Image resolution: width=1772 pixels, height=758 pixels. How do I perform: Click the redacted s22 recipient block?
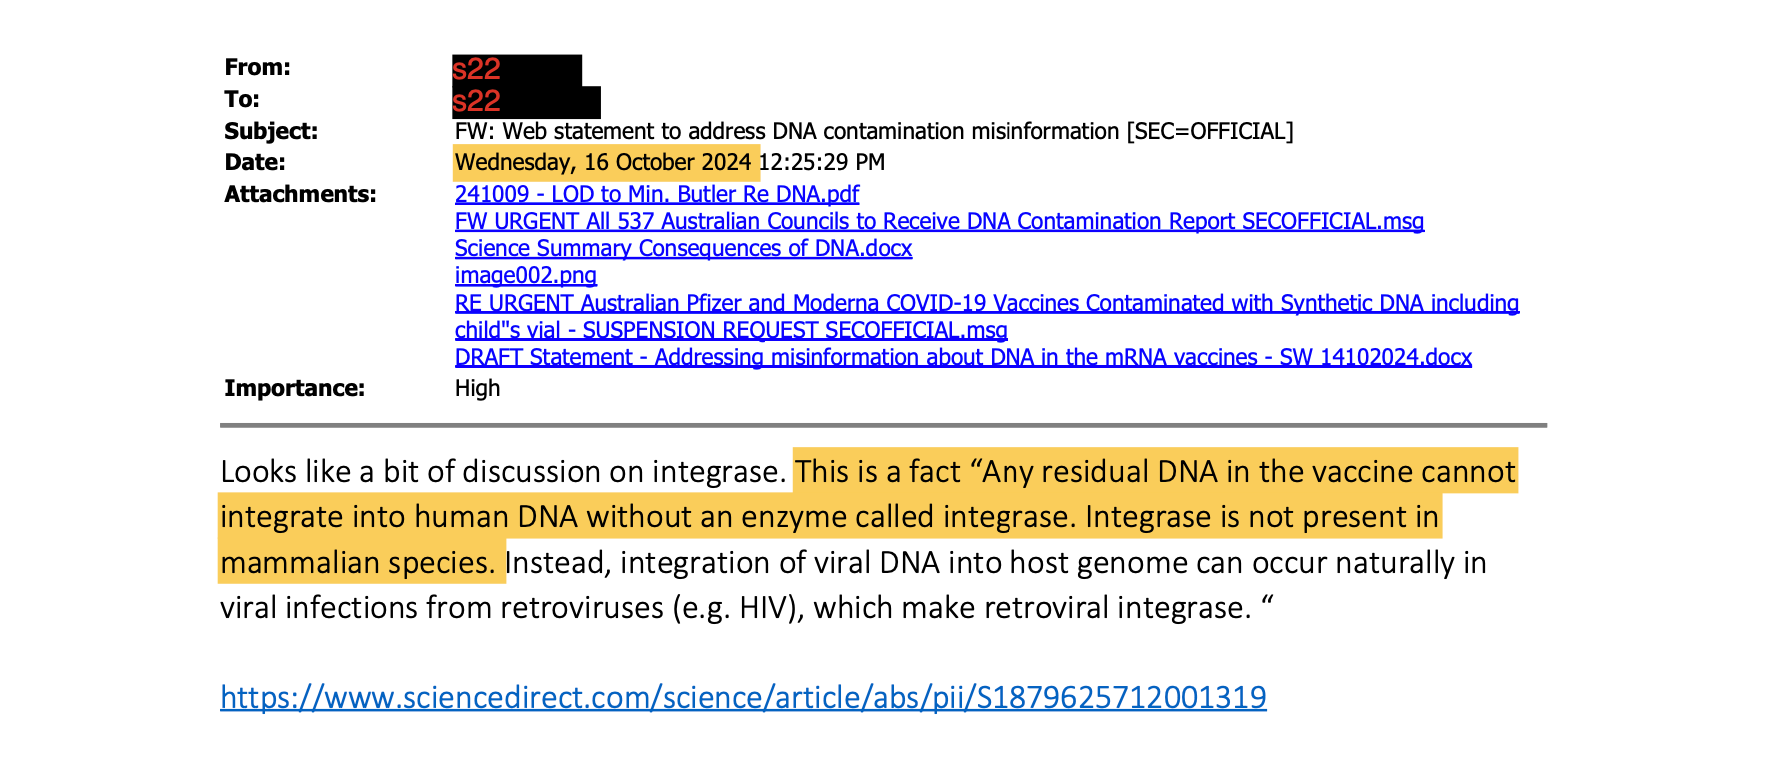pyautogui.click(x=526, y=102)
